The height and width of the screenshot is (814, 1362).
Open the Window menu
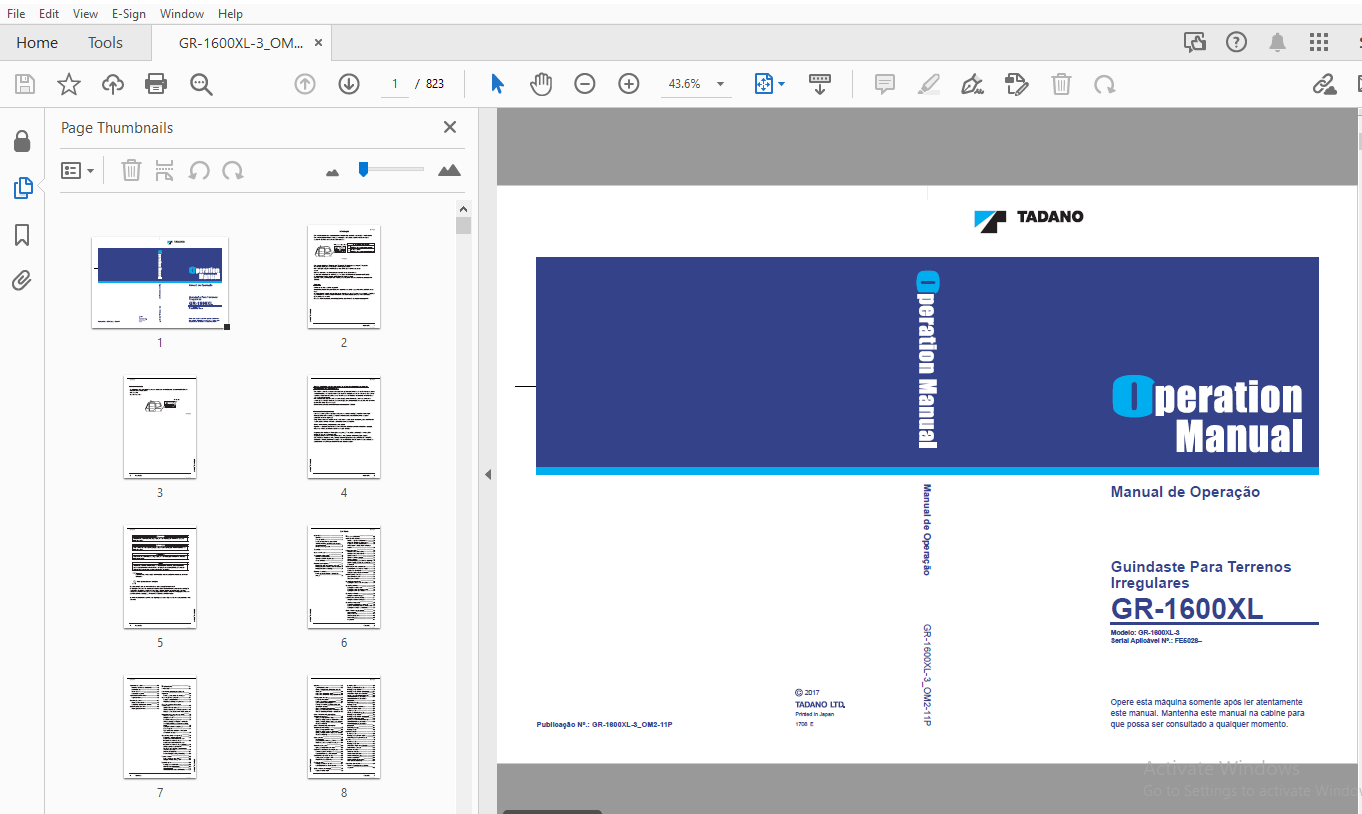point(182,14)
